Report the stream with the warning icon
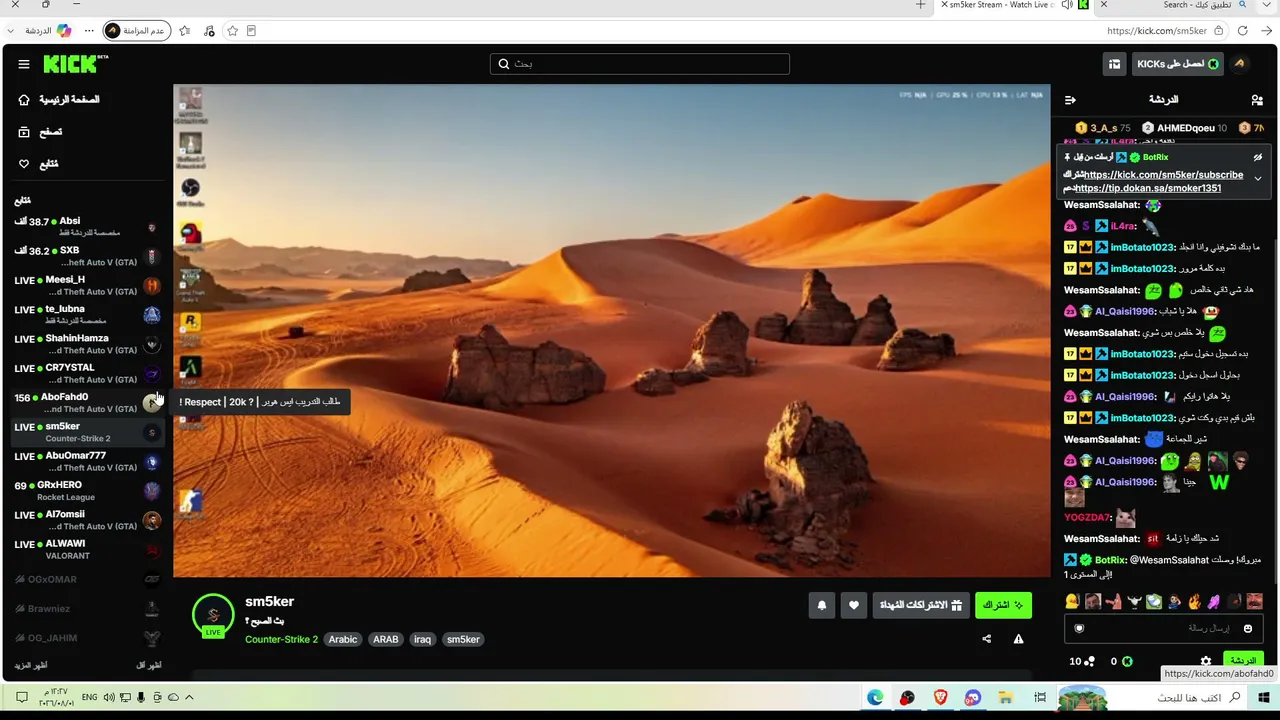 tap(1018, 639)
